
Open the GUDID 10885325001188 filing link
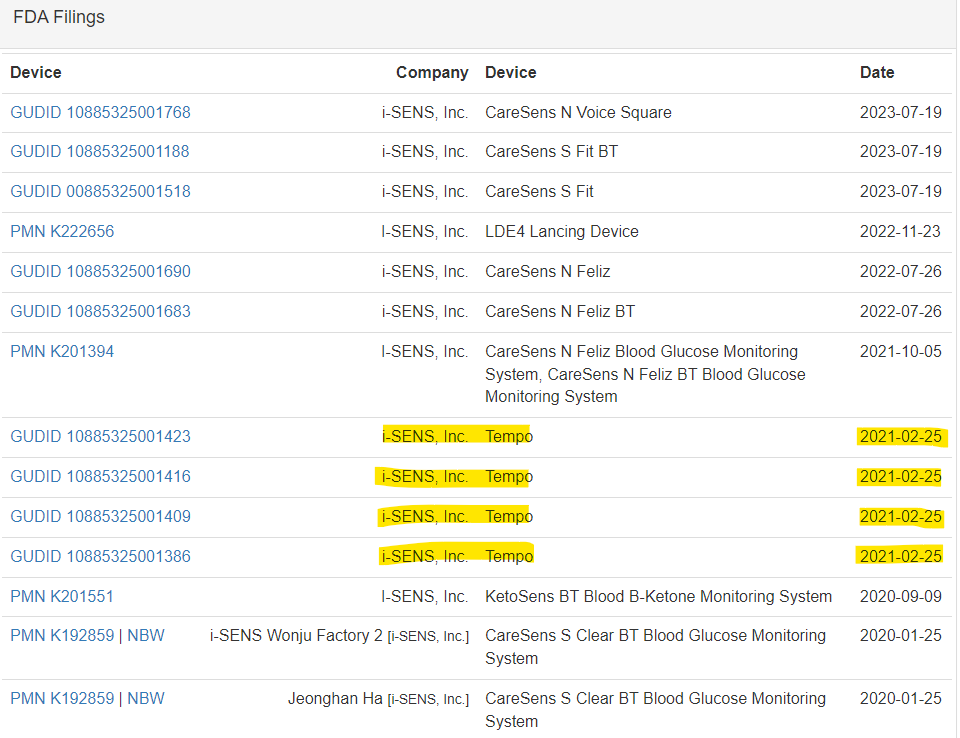pyautogui.click(x=100, y=152)
